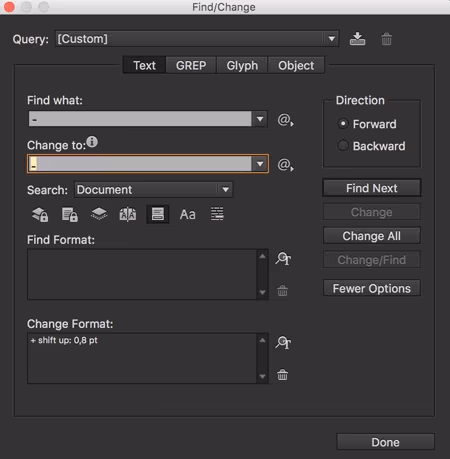Toggle Include Locked Layers search option
The image size is (450, 459).
(40, 214)
